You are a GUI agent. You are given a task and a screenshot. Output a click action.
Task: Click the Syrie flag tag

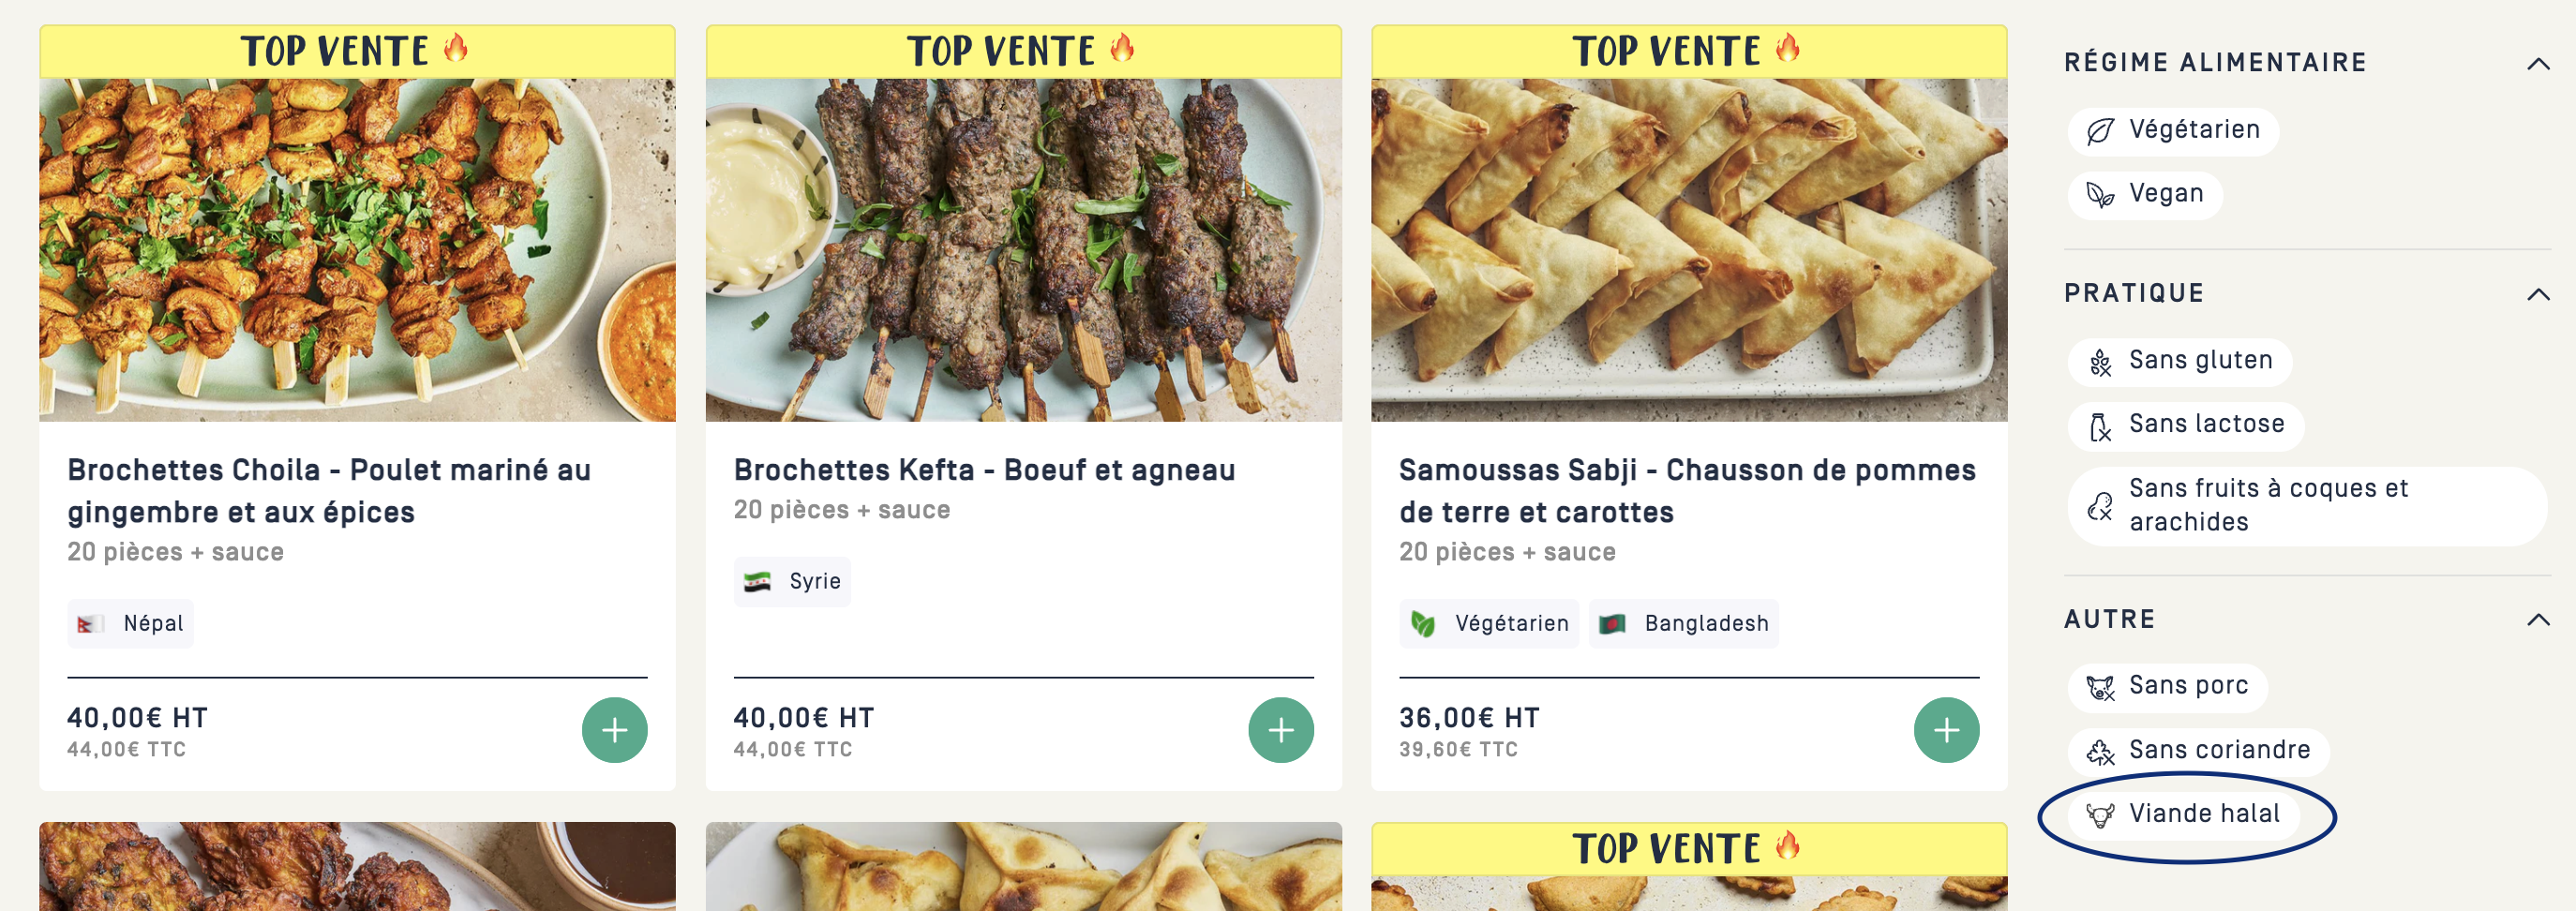pos(792,582)
